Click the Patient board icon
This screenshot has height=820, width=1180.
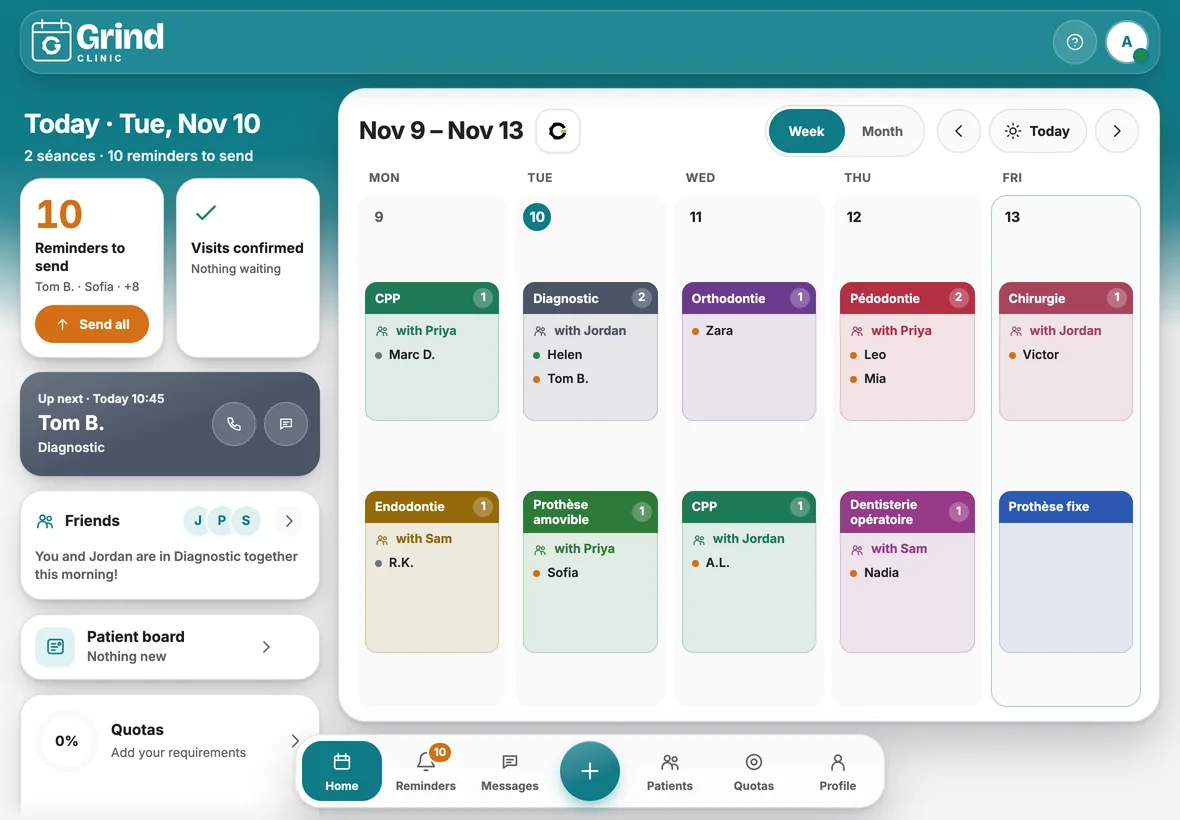[x=55, y=647]
